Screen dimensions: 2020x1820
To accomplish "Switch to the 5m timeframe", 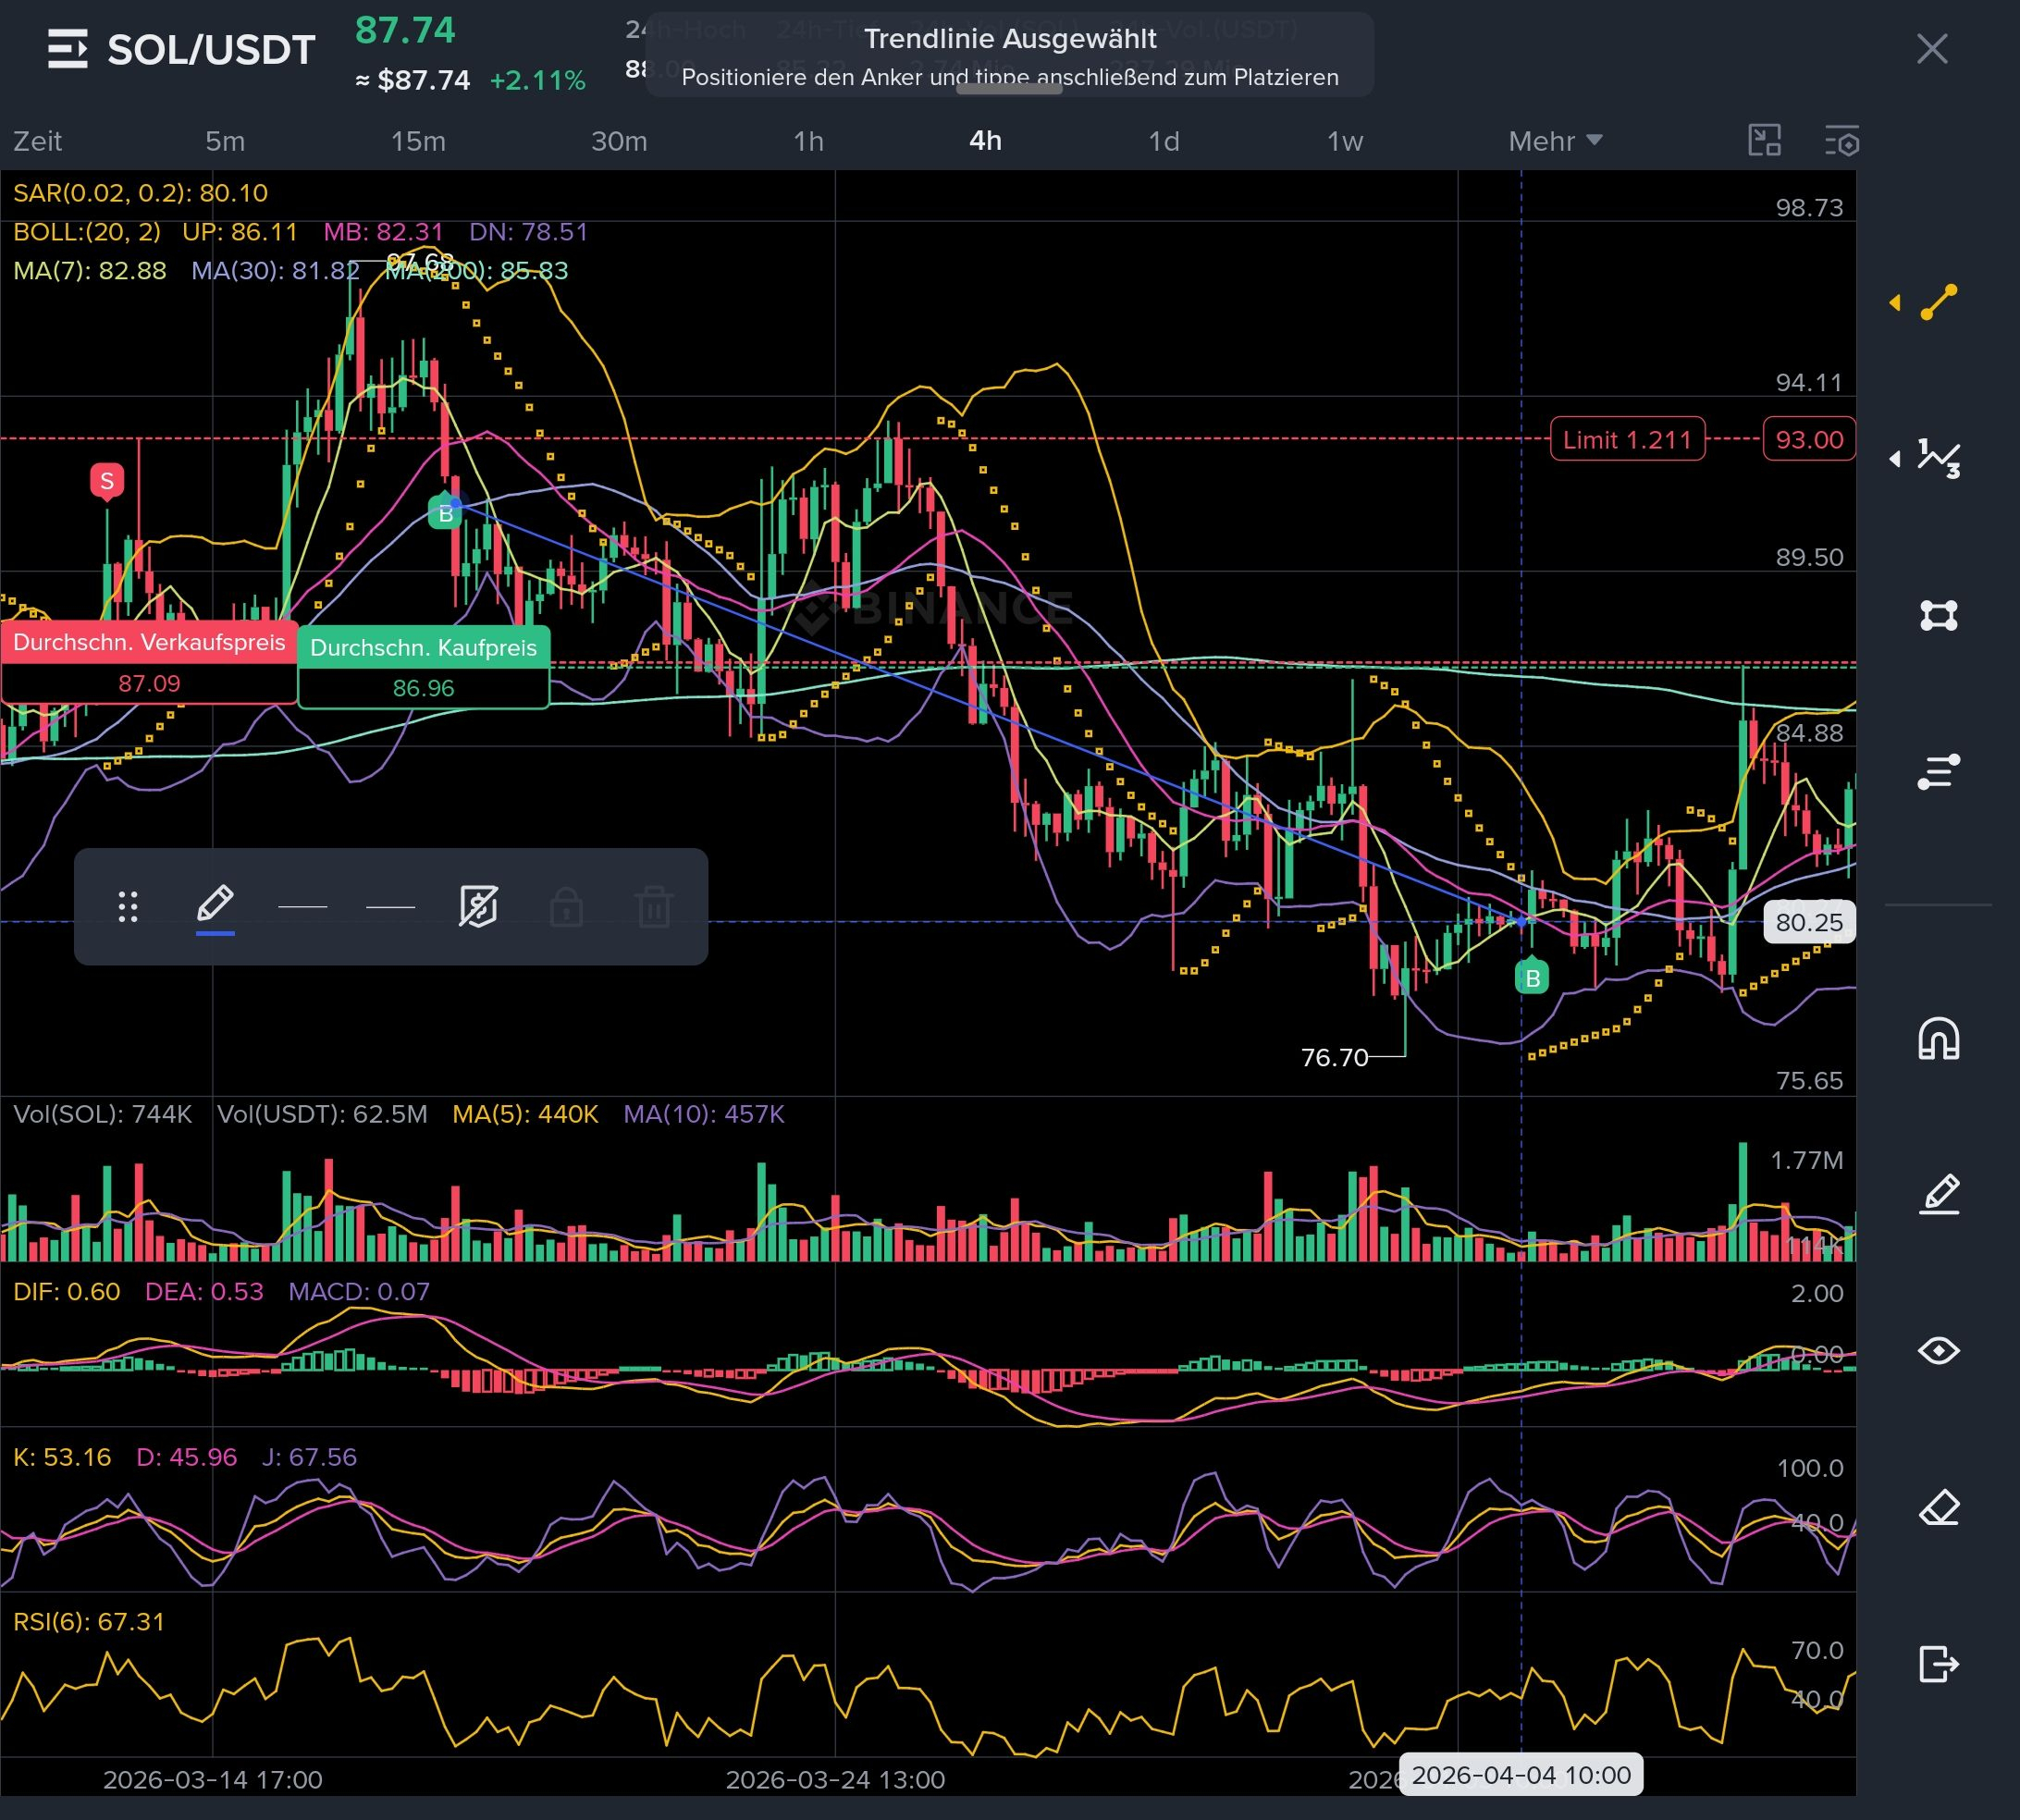I will (225, 141).
